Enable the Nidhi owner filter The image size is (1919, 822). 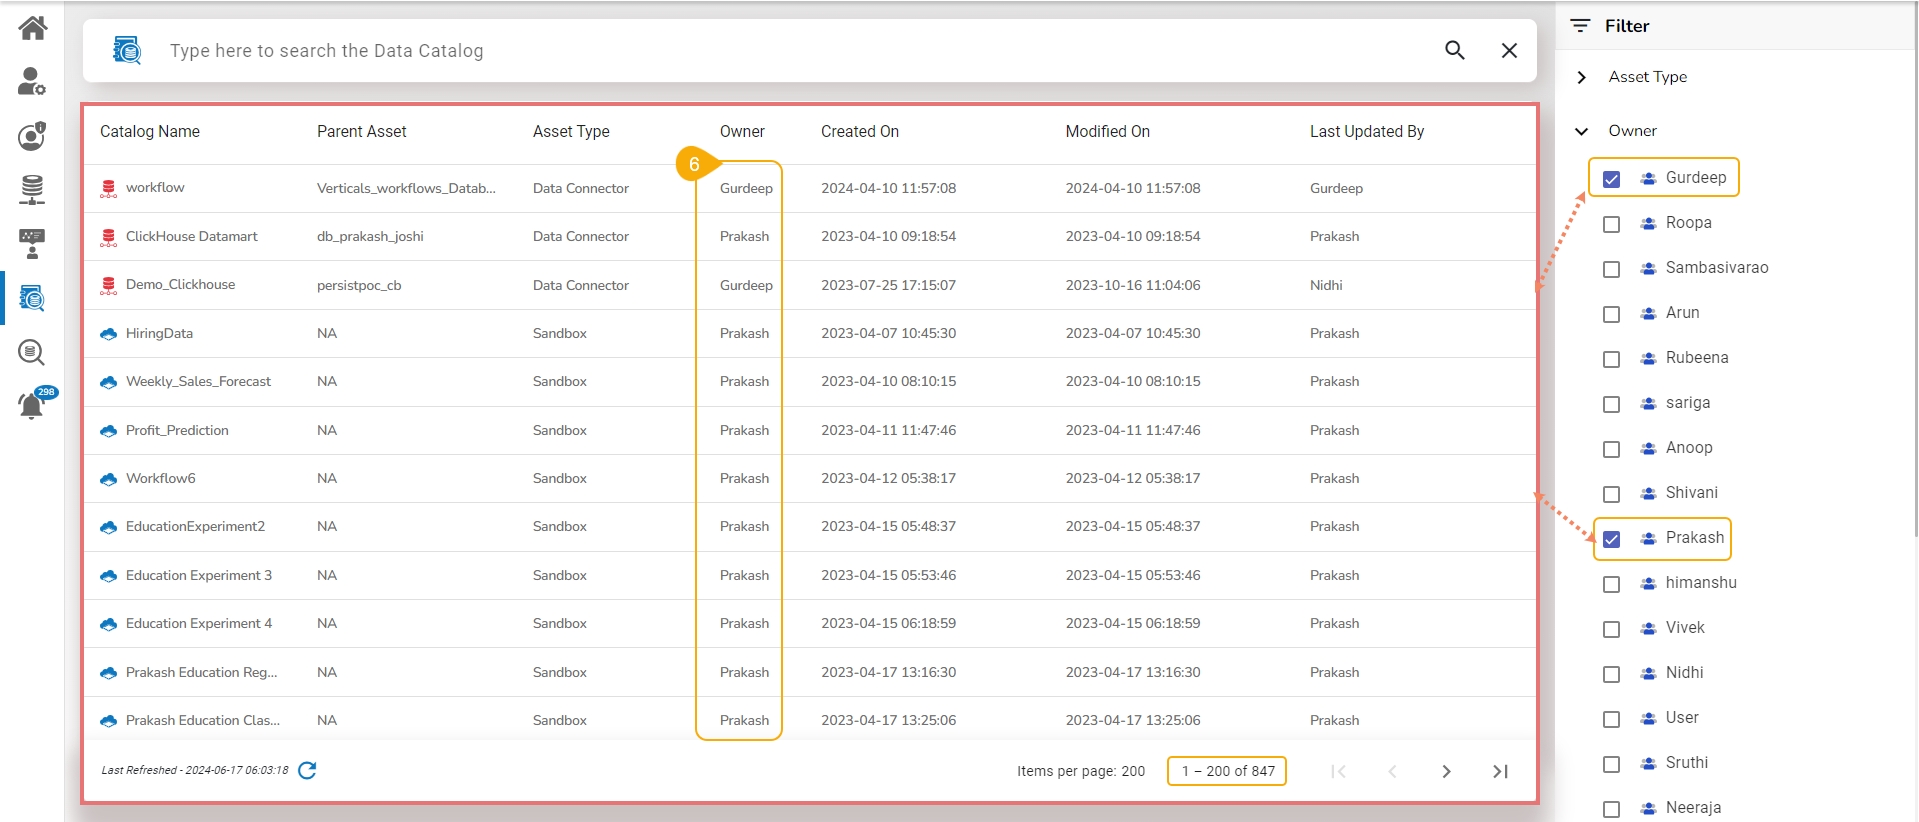1611,674
